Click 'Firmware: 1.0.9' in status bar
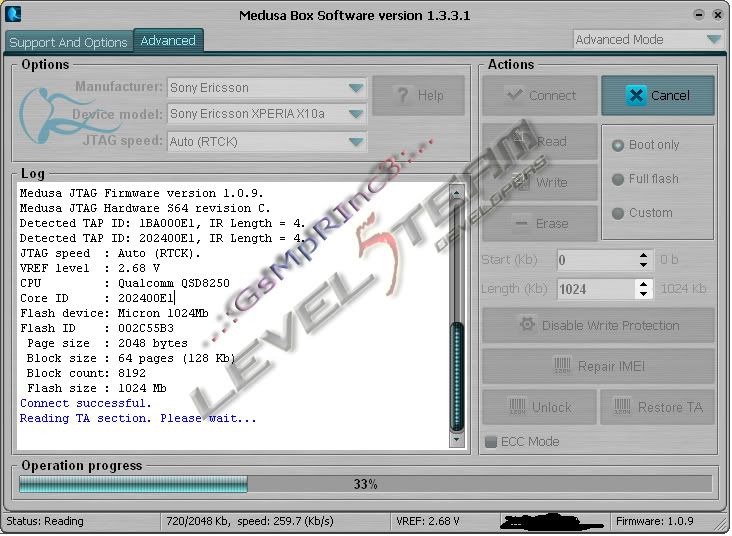This screenshot has width=732, height=536. pyautogui.click(x=655, y=521)
